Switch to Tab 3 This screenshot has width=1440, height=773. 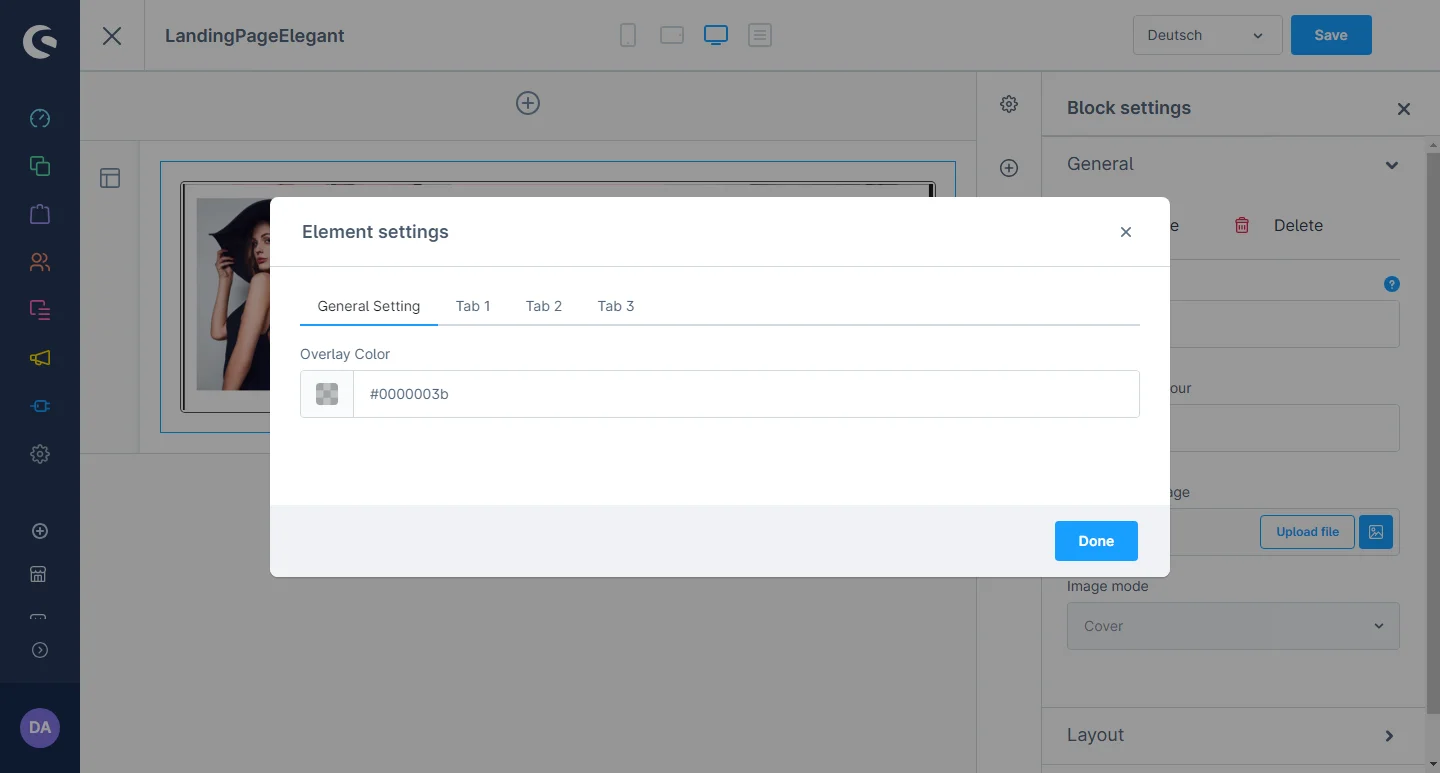[x=616, y=306]
